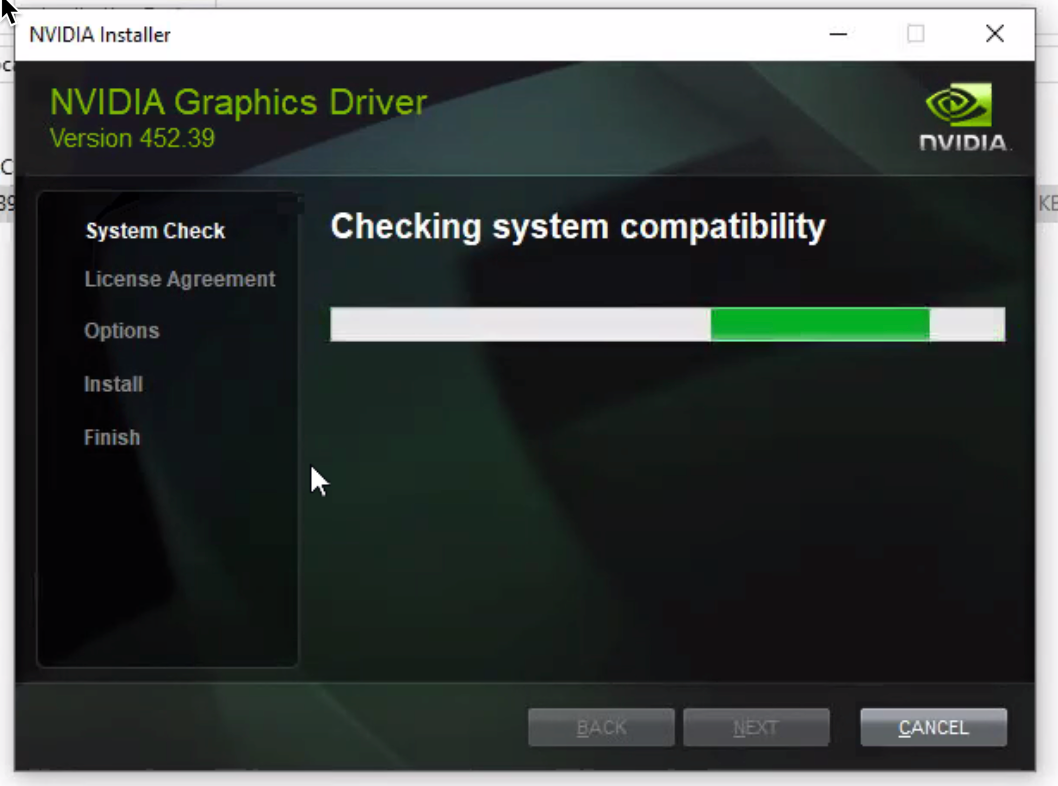Select the License Agreement step

(x=179, y=279)
